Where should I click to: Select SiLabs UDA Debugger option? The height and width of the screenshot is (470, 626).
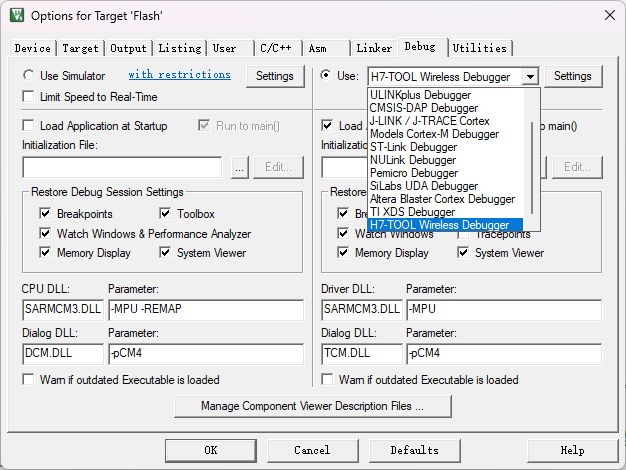pyautogui.click(x=446, y=186)
